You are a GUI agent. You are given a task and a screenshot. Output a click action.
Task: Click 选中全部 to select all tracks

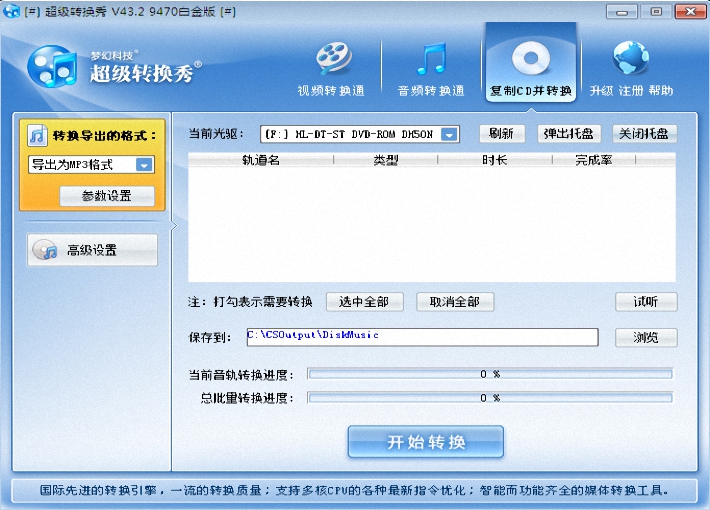pos(364,302)
